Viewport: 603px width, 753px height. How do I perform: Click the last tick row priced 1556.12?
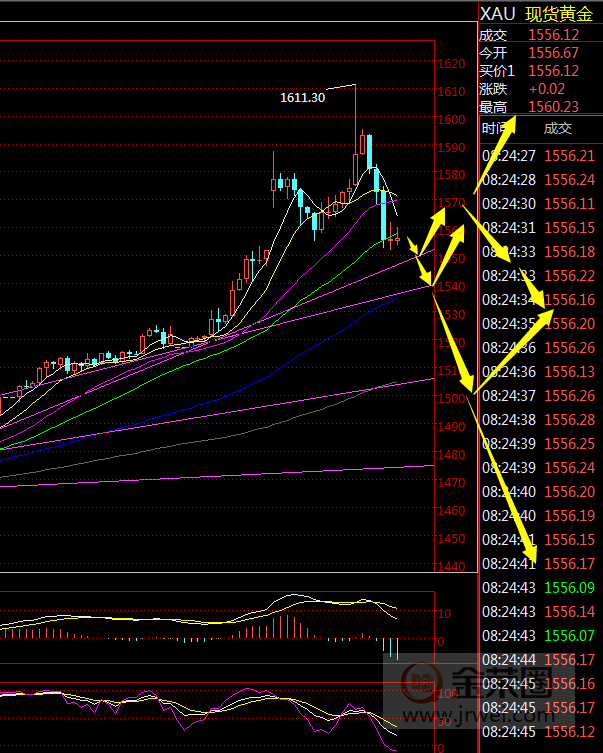(x=540, y=732)
